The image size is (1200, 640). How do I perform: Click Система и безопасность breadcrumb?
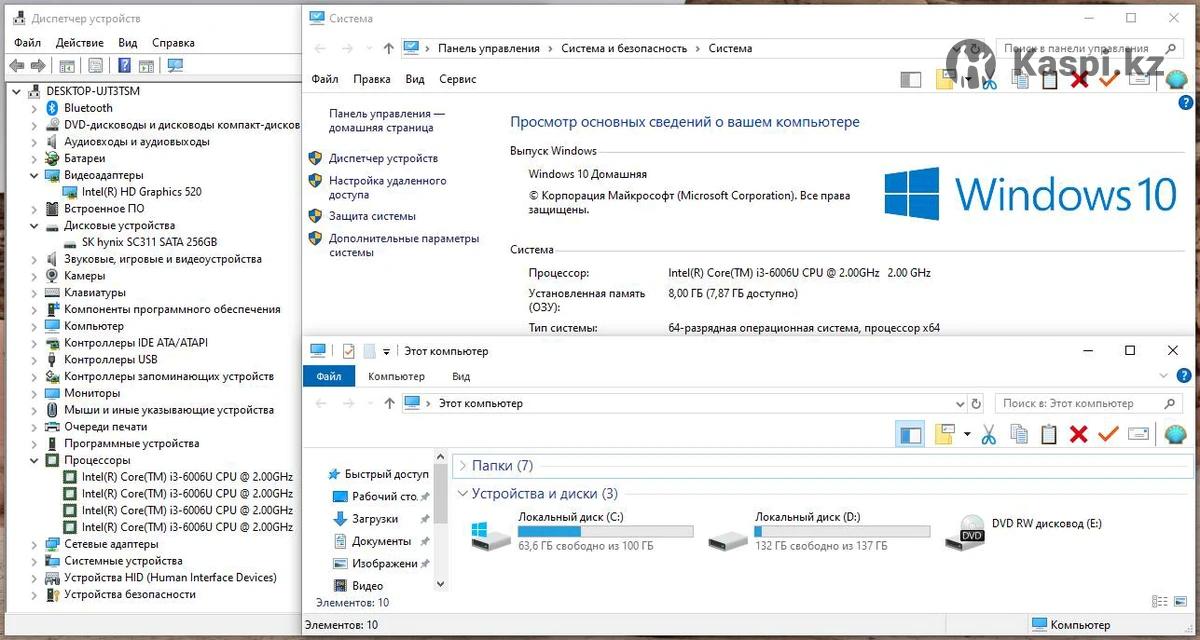click(624, 48)
